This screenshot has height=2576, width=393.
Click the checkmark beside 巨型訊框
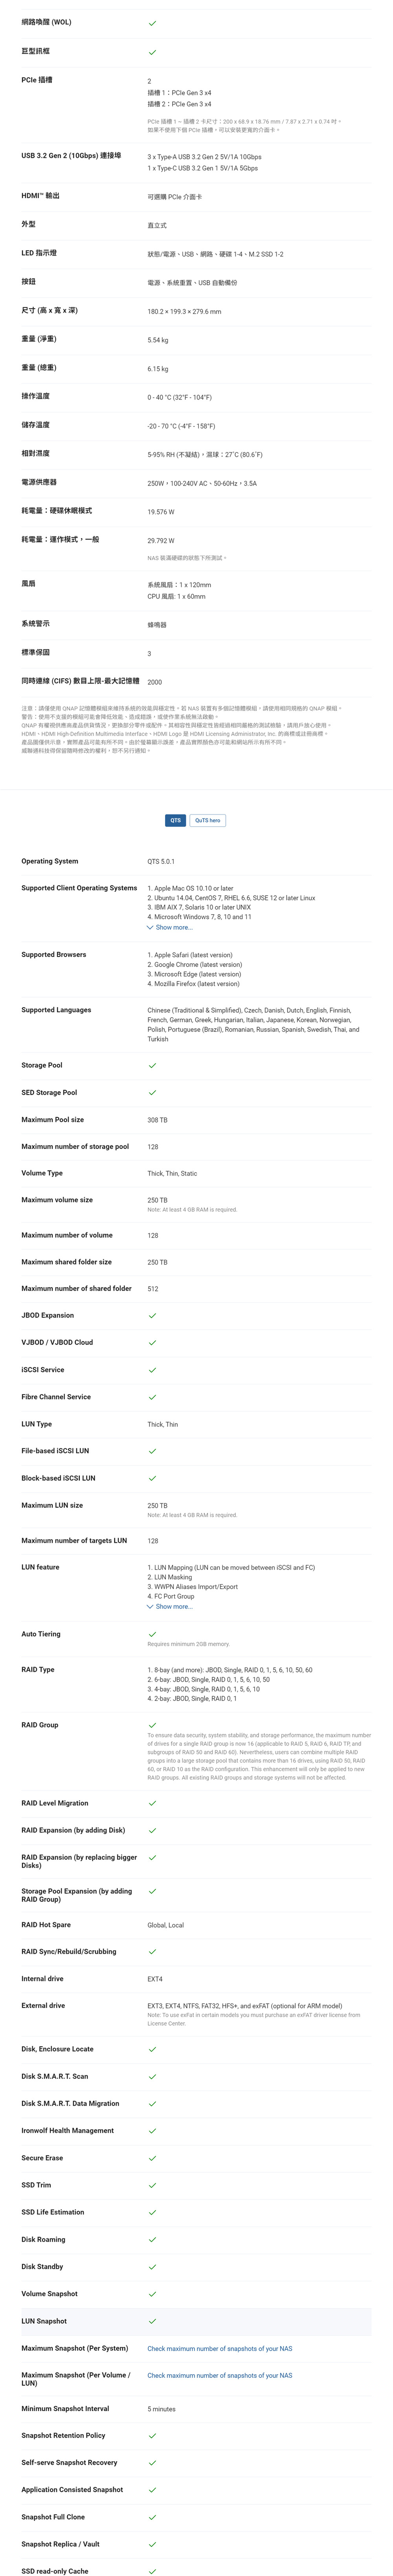point(152,51)
